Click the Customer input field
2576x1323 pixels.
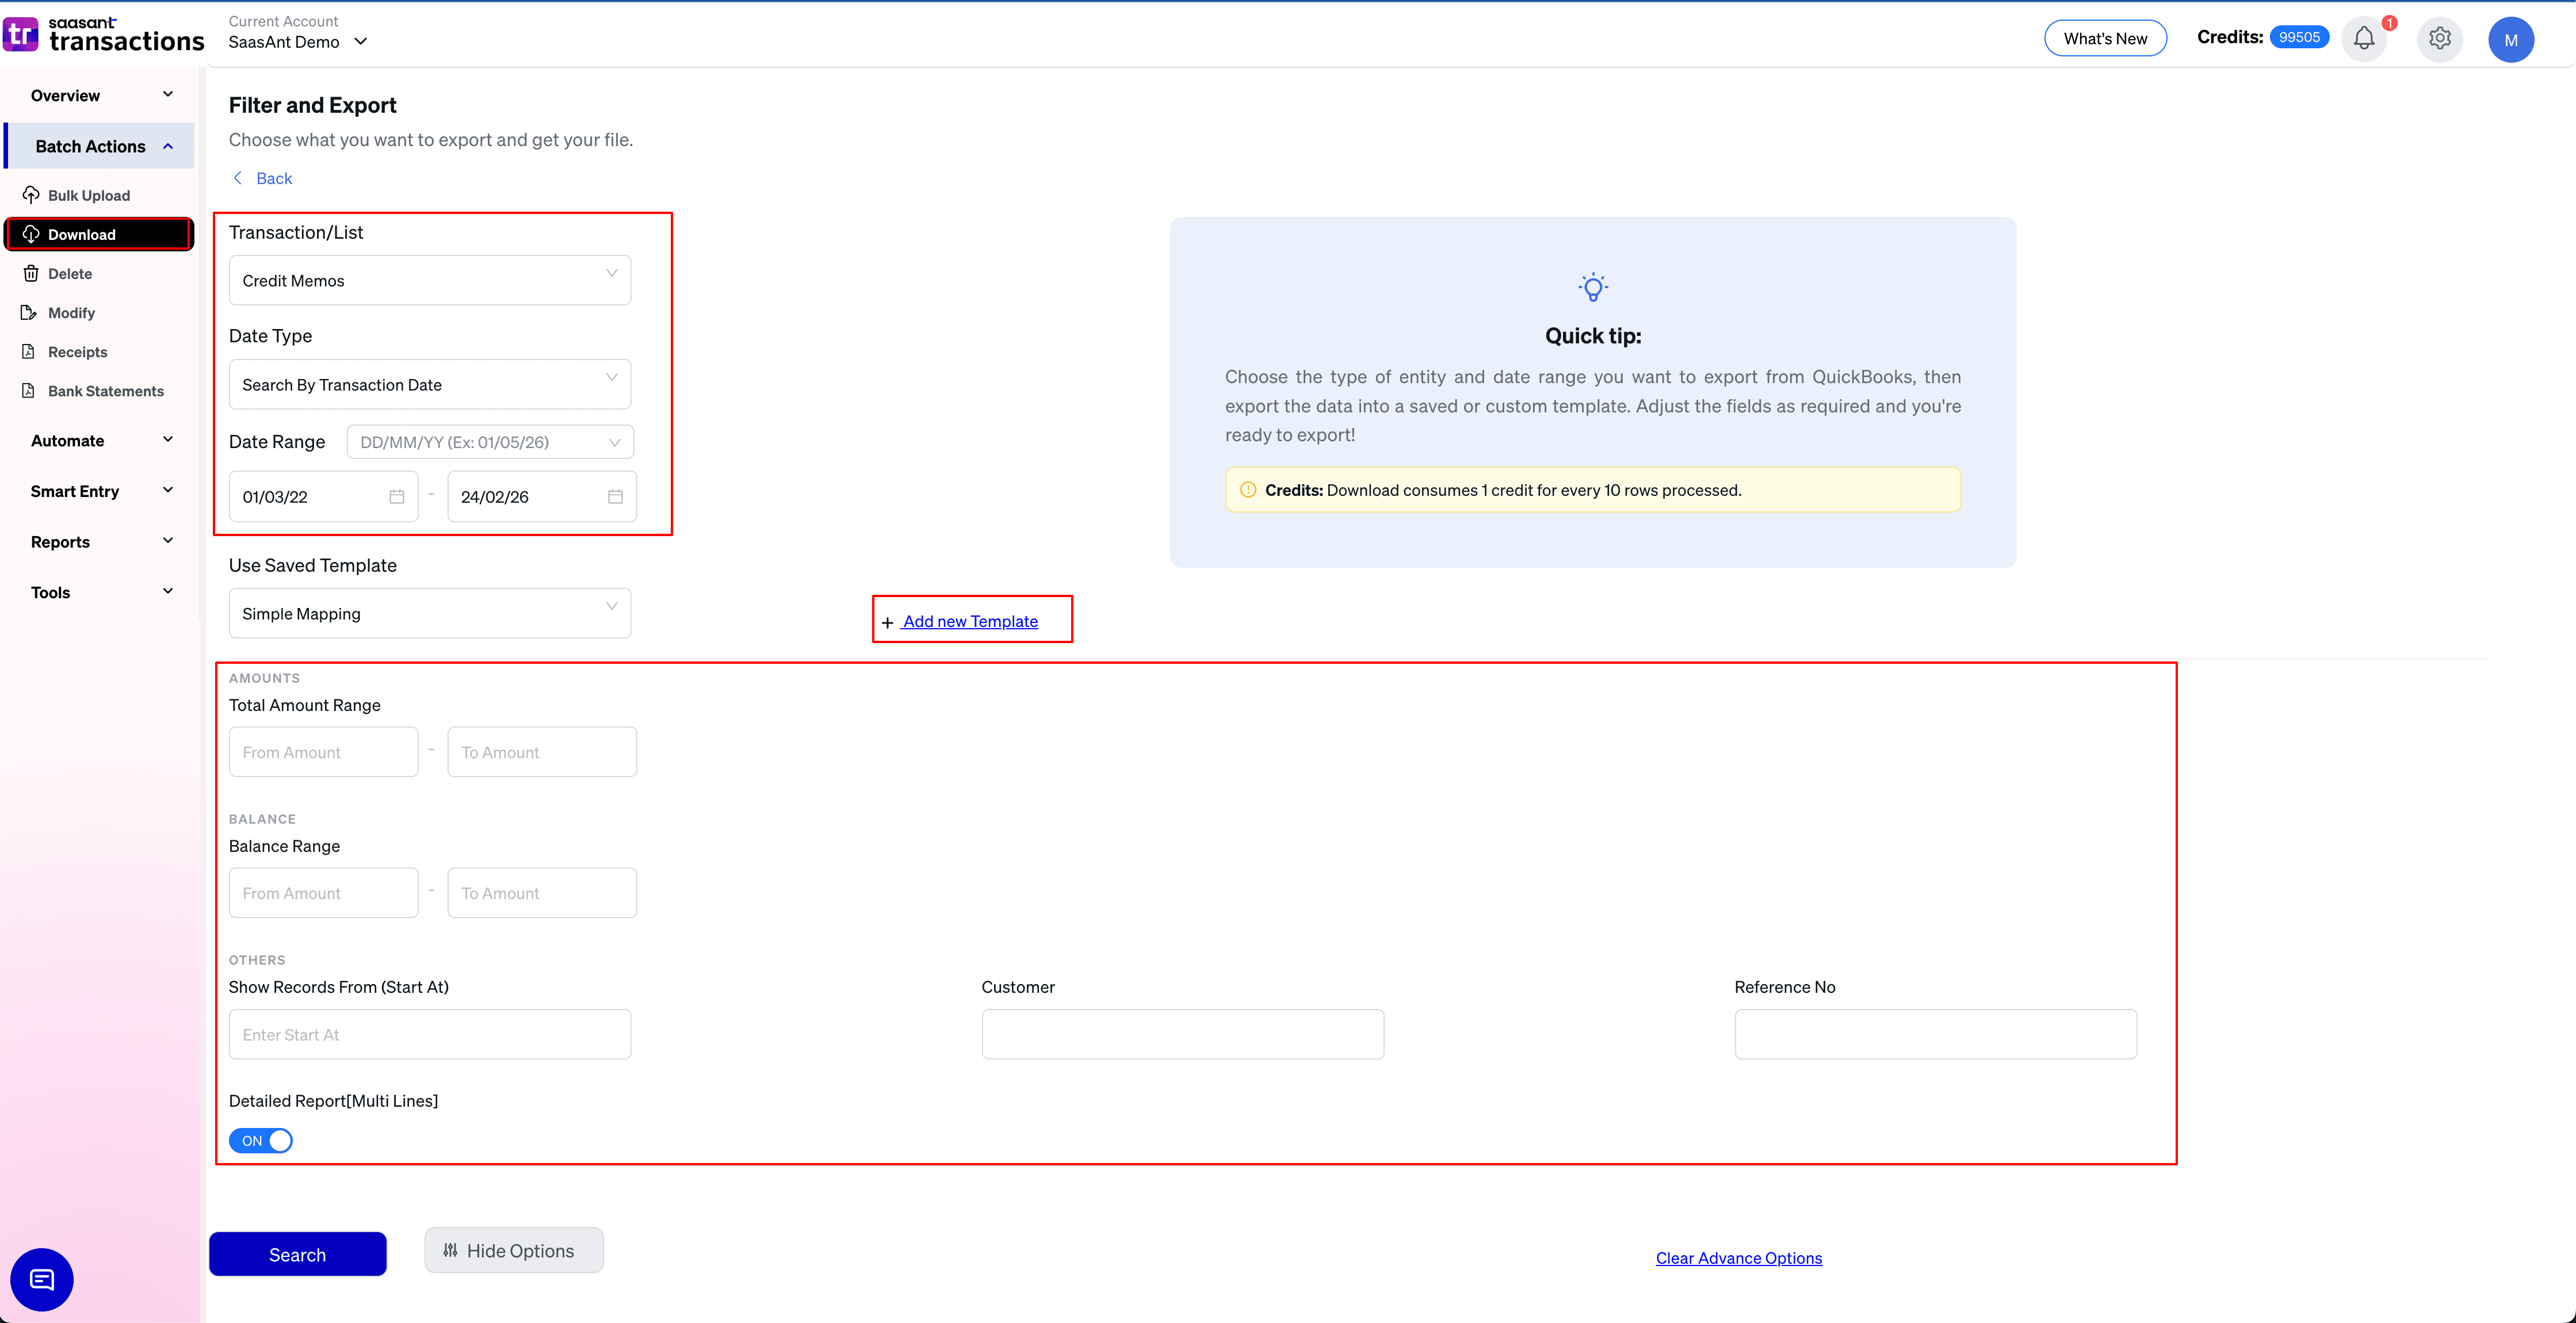click(x=1183, y=1034)
